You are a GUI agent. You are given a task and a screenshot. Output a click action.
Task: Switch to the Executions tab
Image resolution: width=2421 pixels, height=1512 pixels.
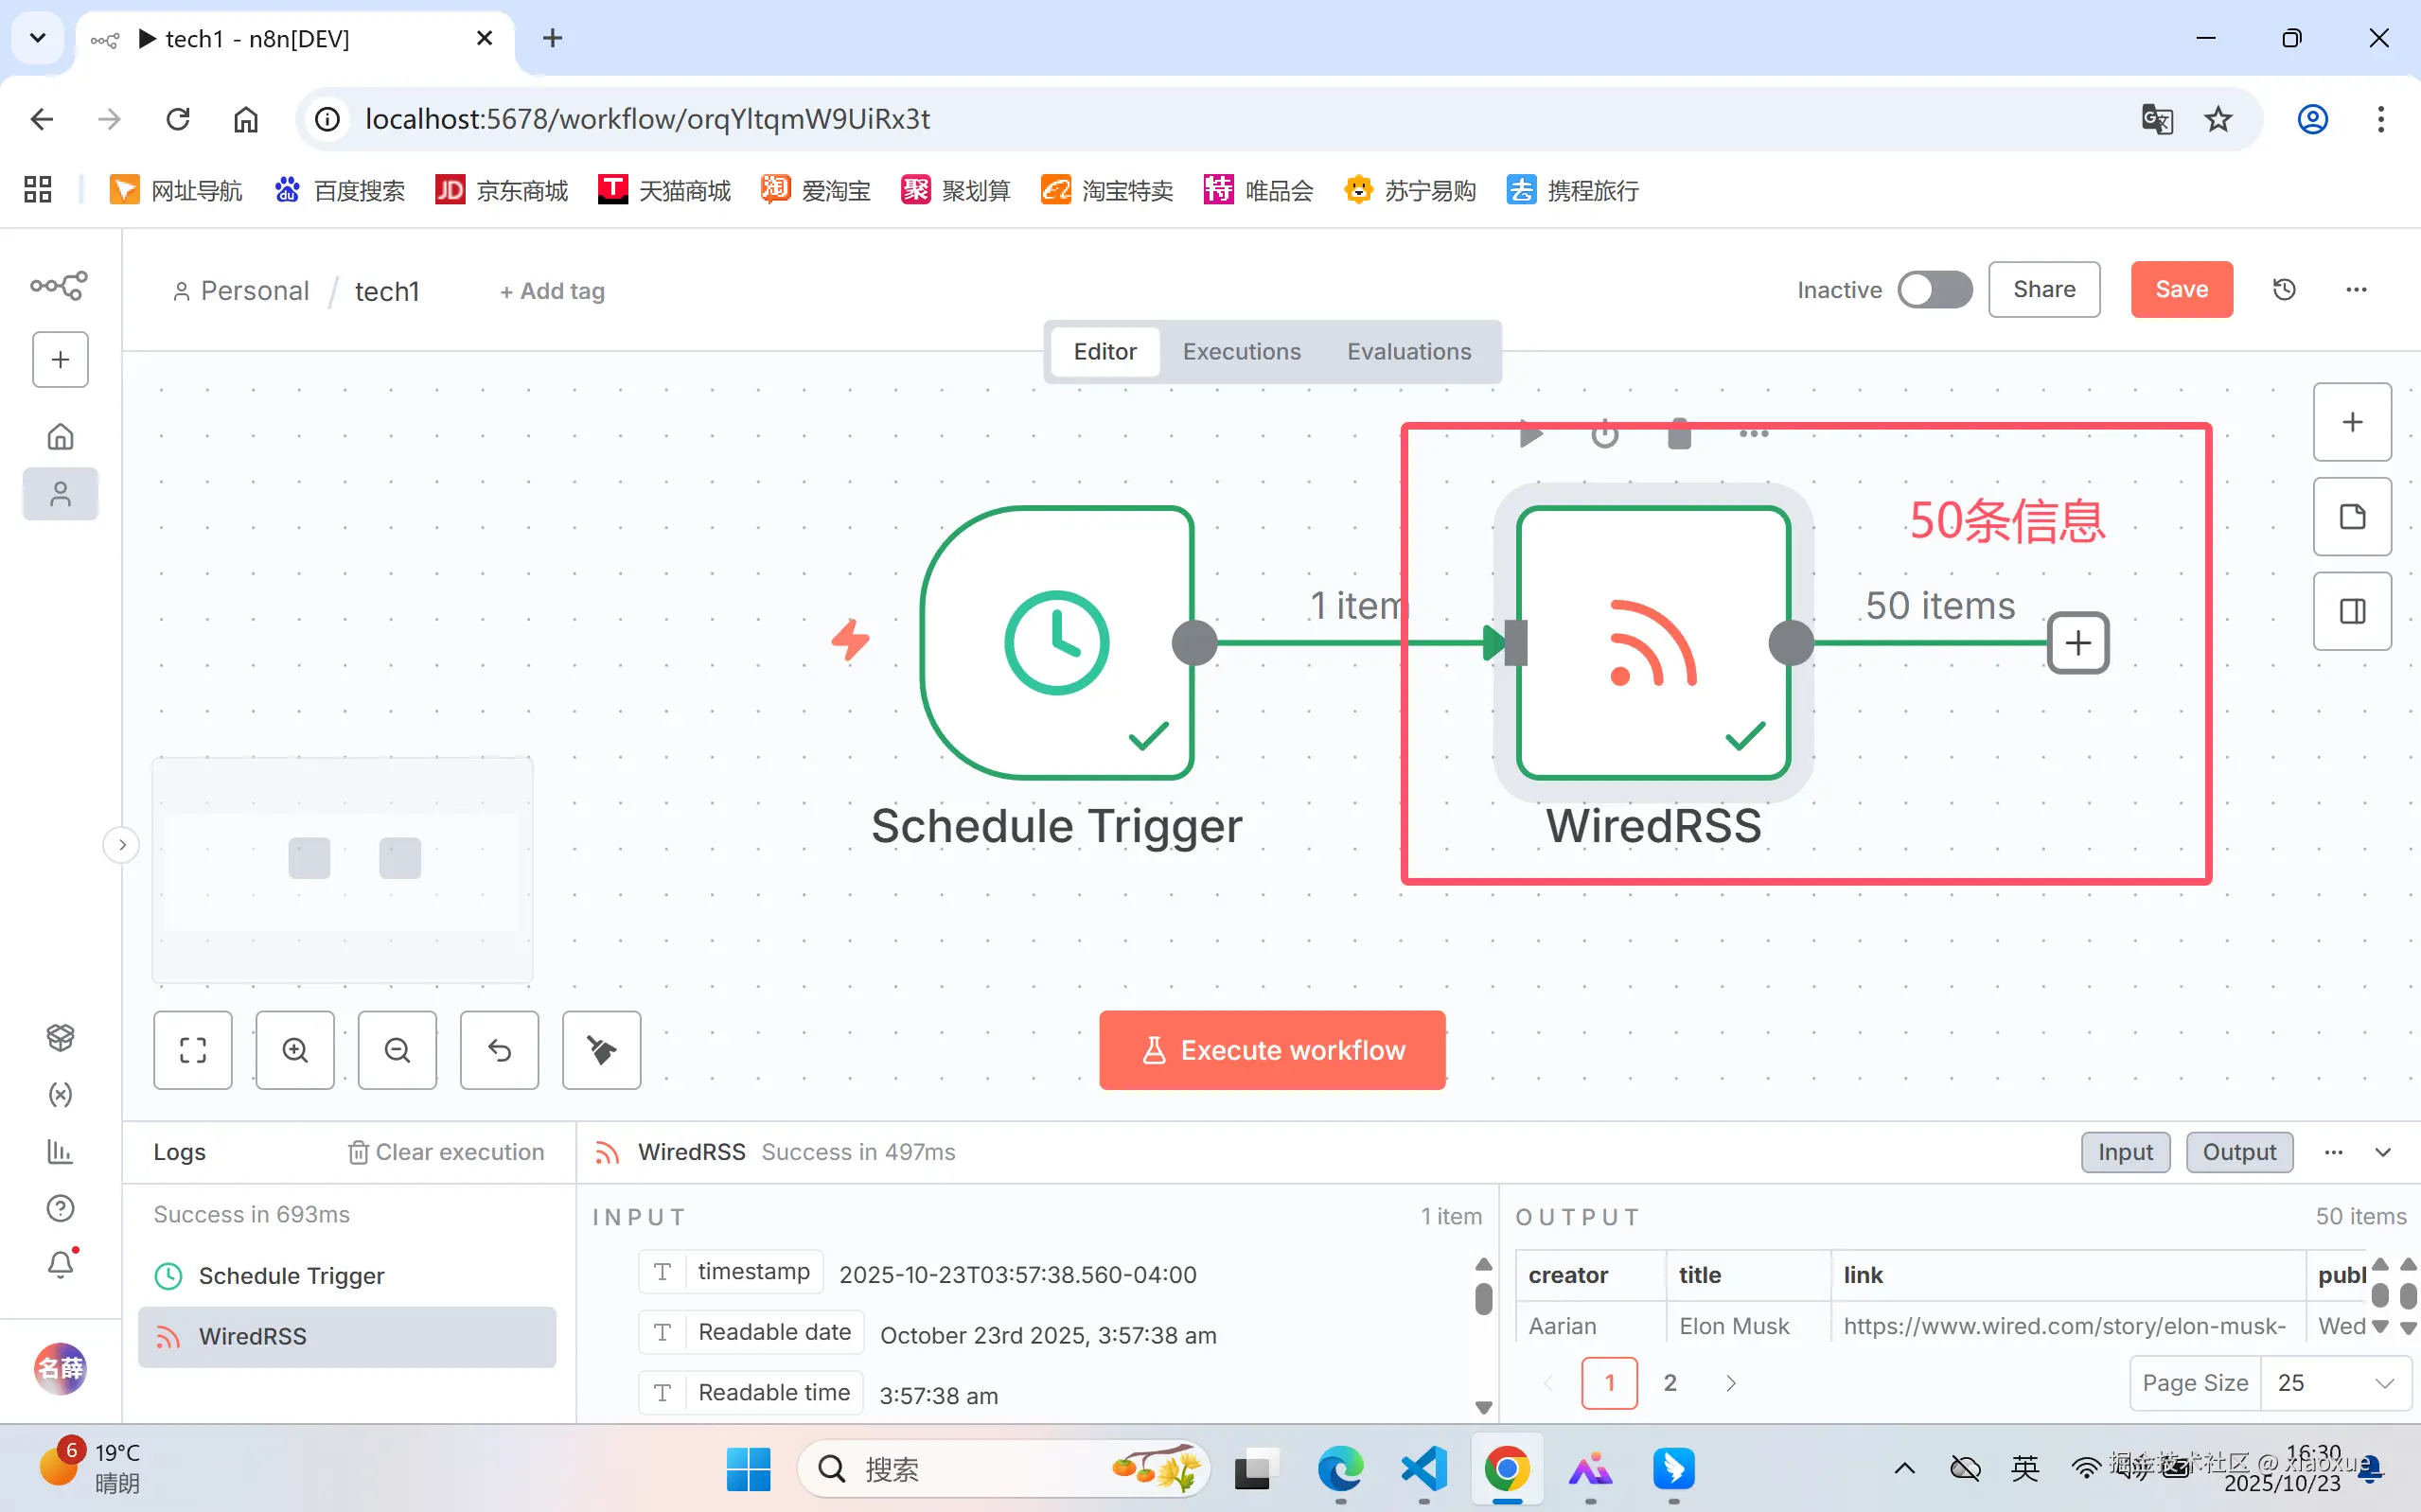click(1241, 352)
